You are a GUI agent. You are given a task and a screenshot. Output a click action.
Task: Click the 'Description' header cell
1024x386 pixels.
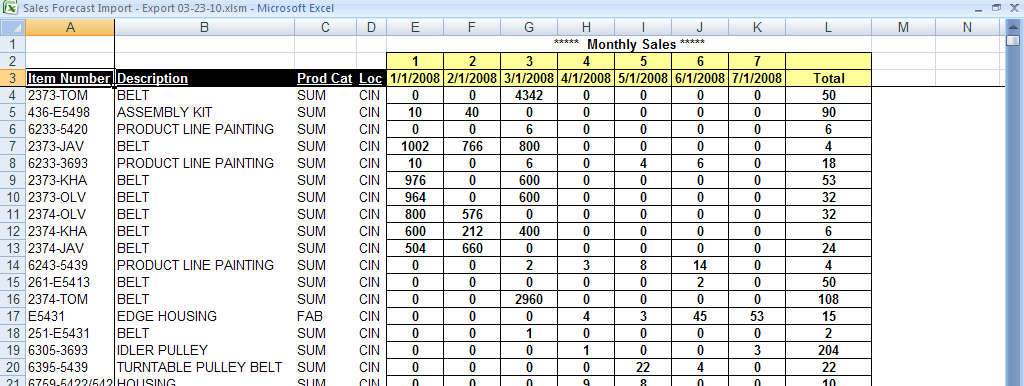204,78
